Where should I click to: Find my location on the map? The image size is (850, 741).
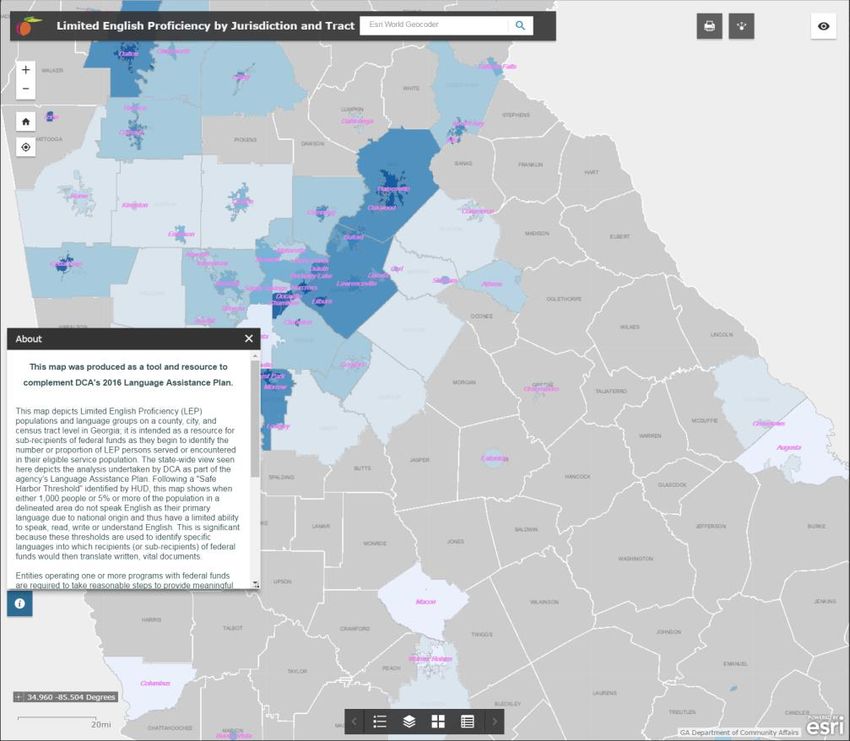pos(26,147)
